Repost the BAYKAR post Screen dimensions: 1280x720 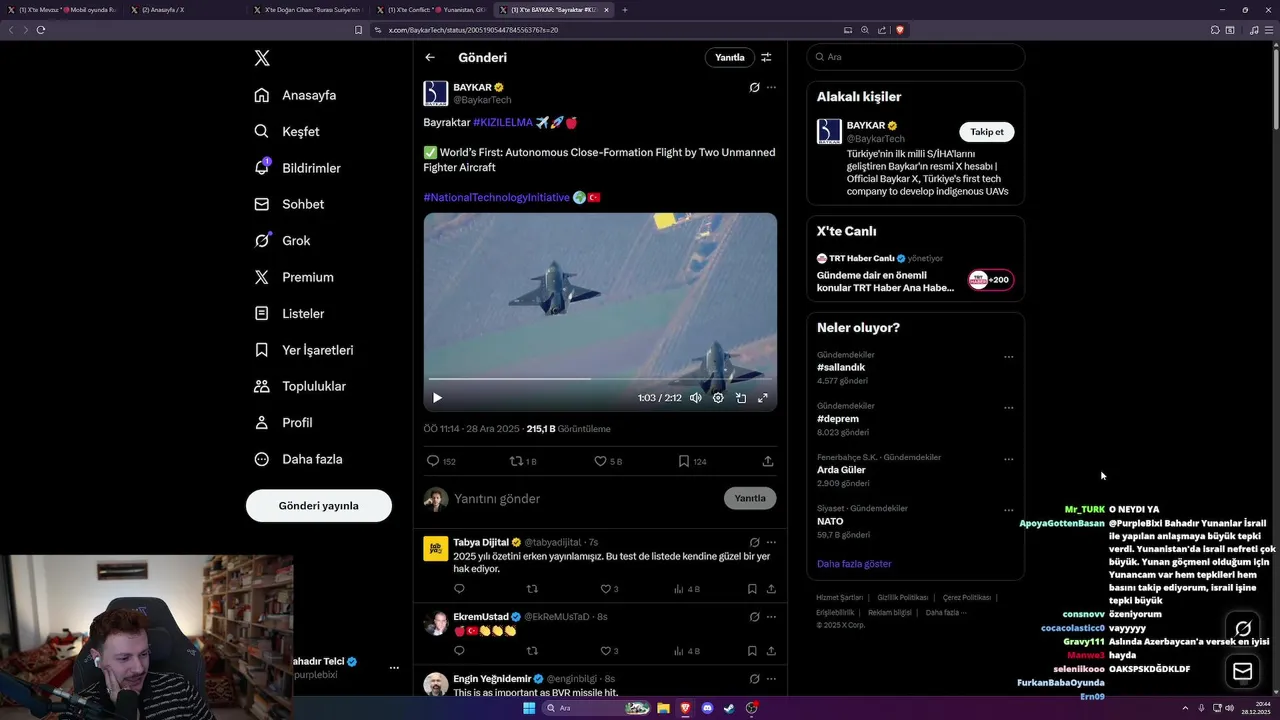tap(523, 461)
